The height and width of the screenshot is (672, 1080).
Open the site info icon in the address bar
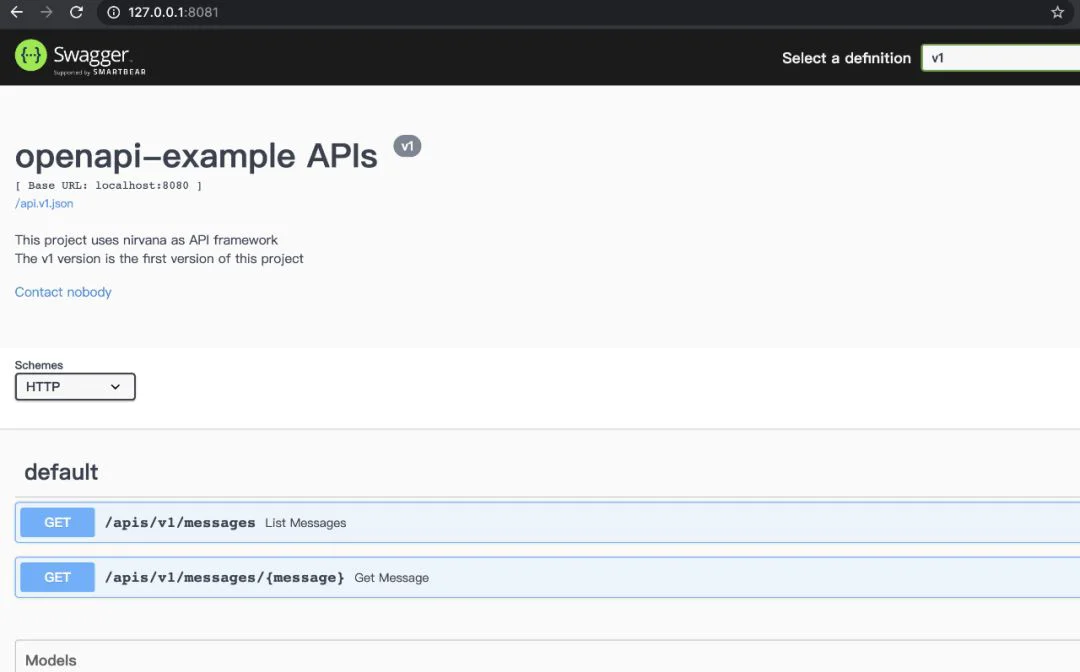point(114,12)
